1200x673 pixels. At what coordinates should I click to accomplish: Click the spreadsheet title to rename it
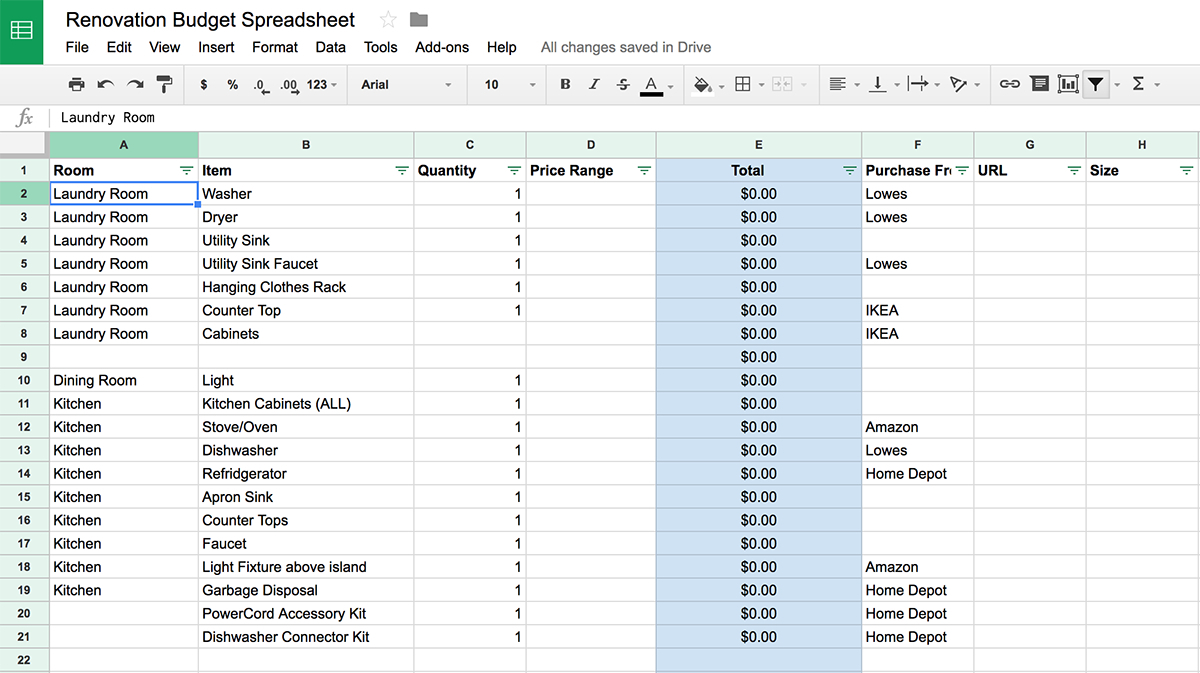[x=210, y=19]
